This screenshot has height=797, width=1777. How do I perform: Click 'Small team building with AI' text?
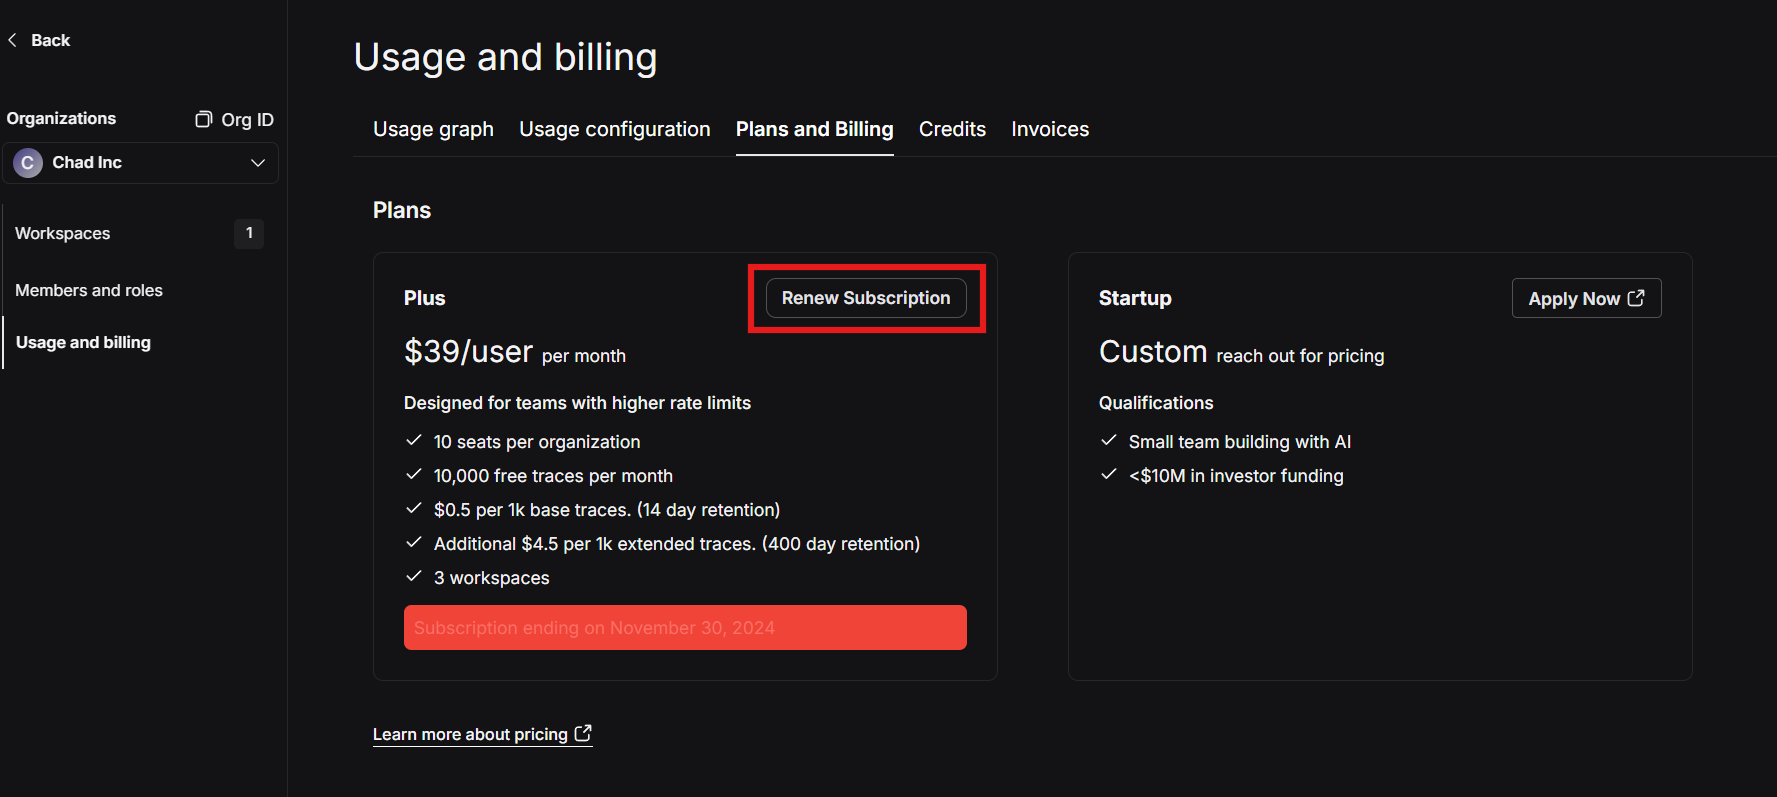coord(1240,442)
